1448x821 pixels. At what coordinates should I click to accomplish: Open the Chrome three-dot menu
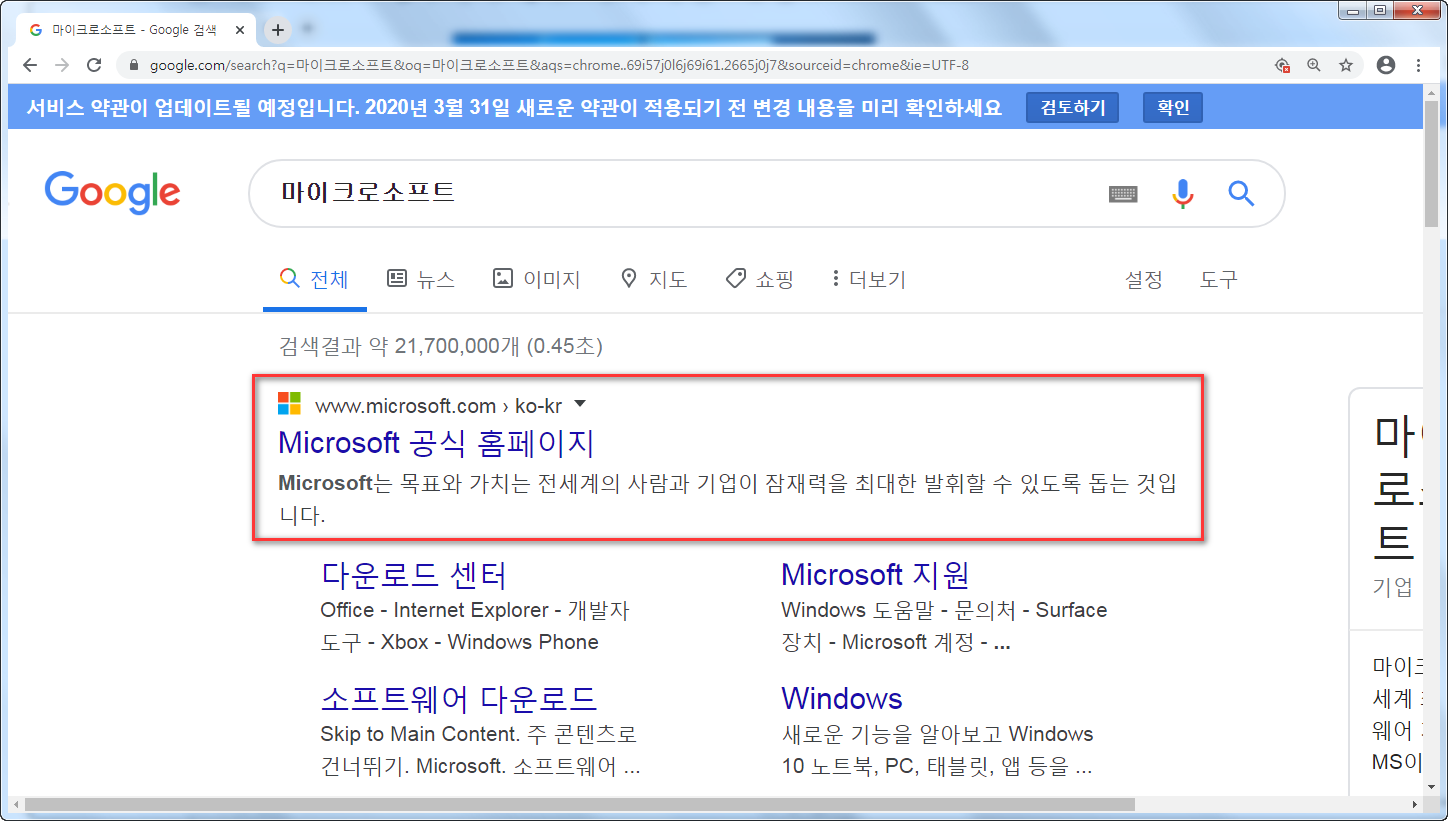tap(1418, 65)
